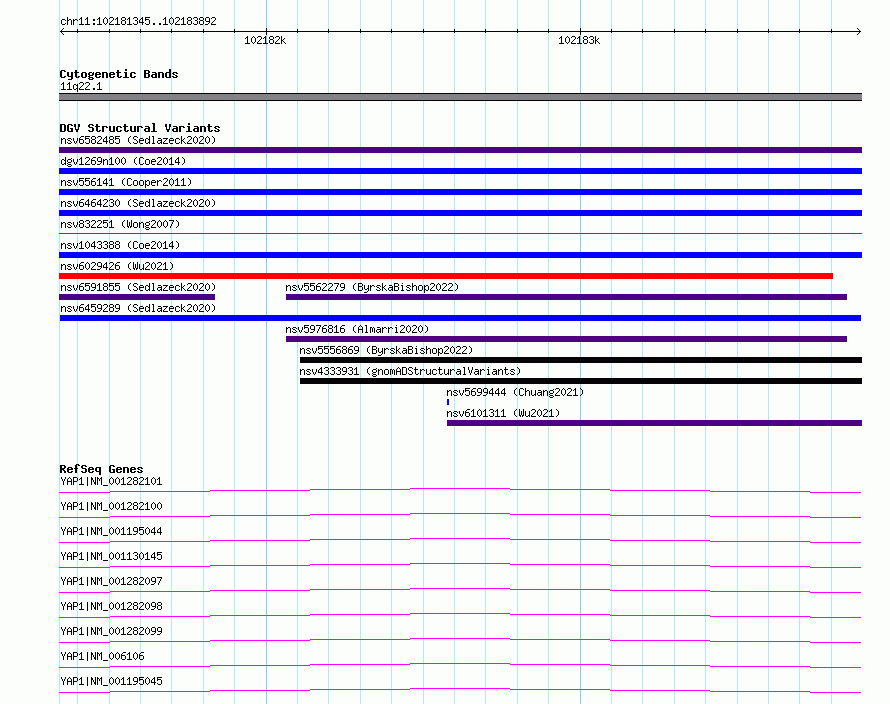This screenshot has width=890, height=704.
Task: Open variant nsv6464230 (Sedlazeck2020) label
Action: (x=138, y=203)
